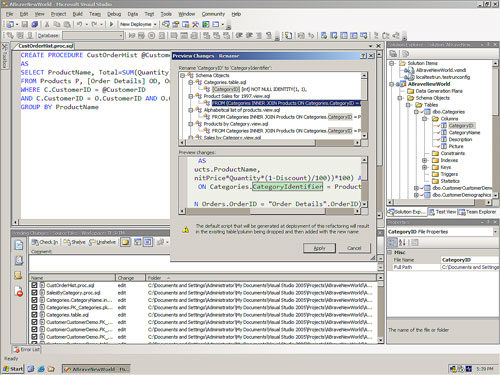This screenshot has width=500, height=375.
Task: Open the Debug menu
Action: pyautogui.click(x=114, y=14)
